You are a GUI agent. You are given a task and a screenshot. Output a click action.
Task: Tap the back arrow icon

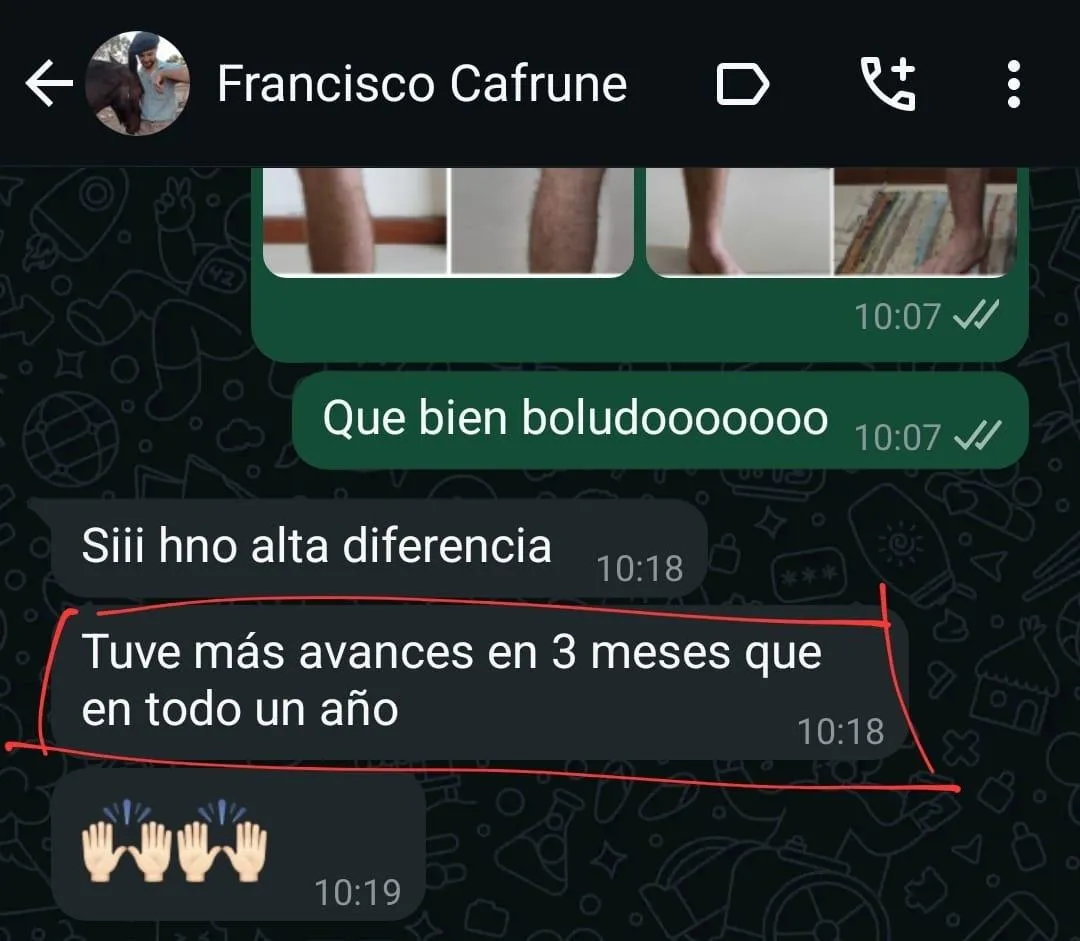[x=49, y=83]
